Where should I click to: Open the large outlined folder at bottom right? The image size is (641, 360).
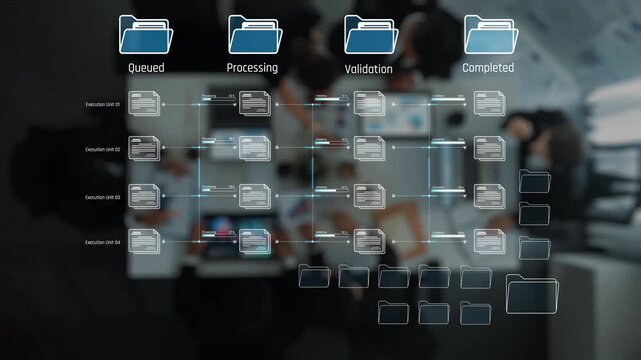(x=532, y=294)
